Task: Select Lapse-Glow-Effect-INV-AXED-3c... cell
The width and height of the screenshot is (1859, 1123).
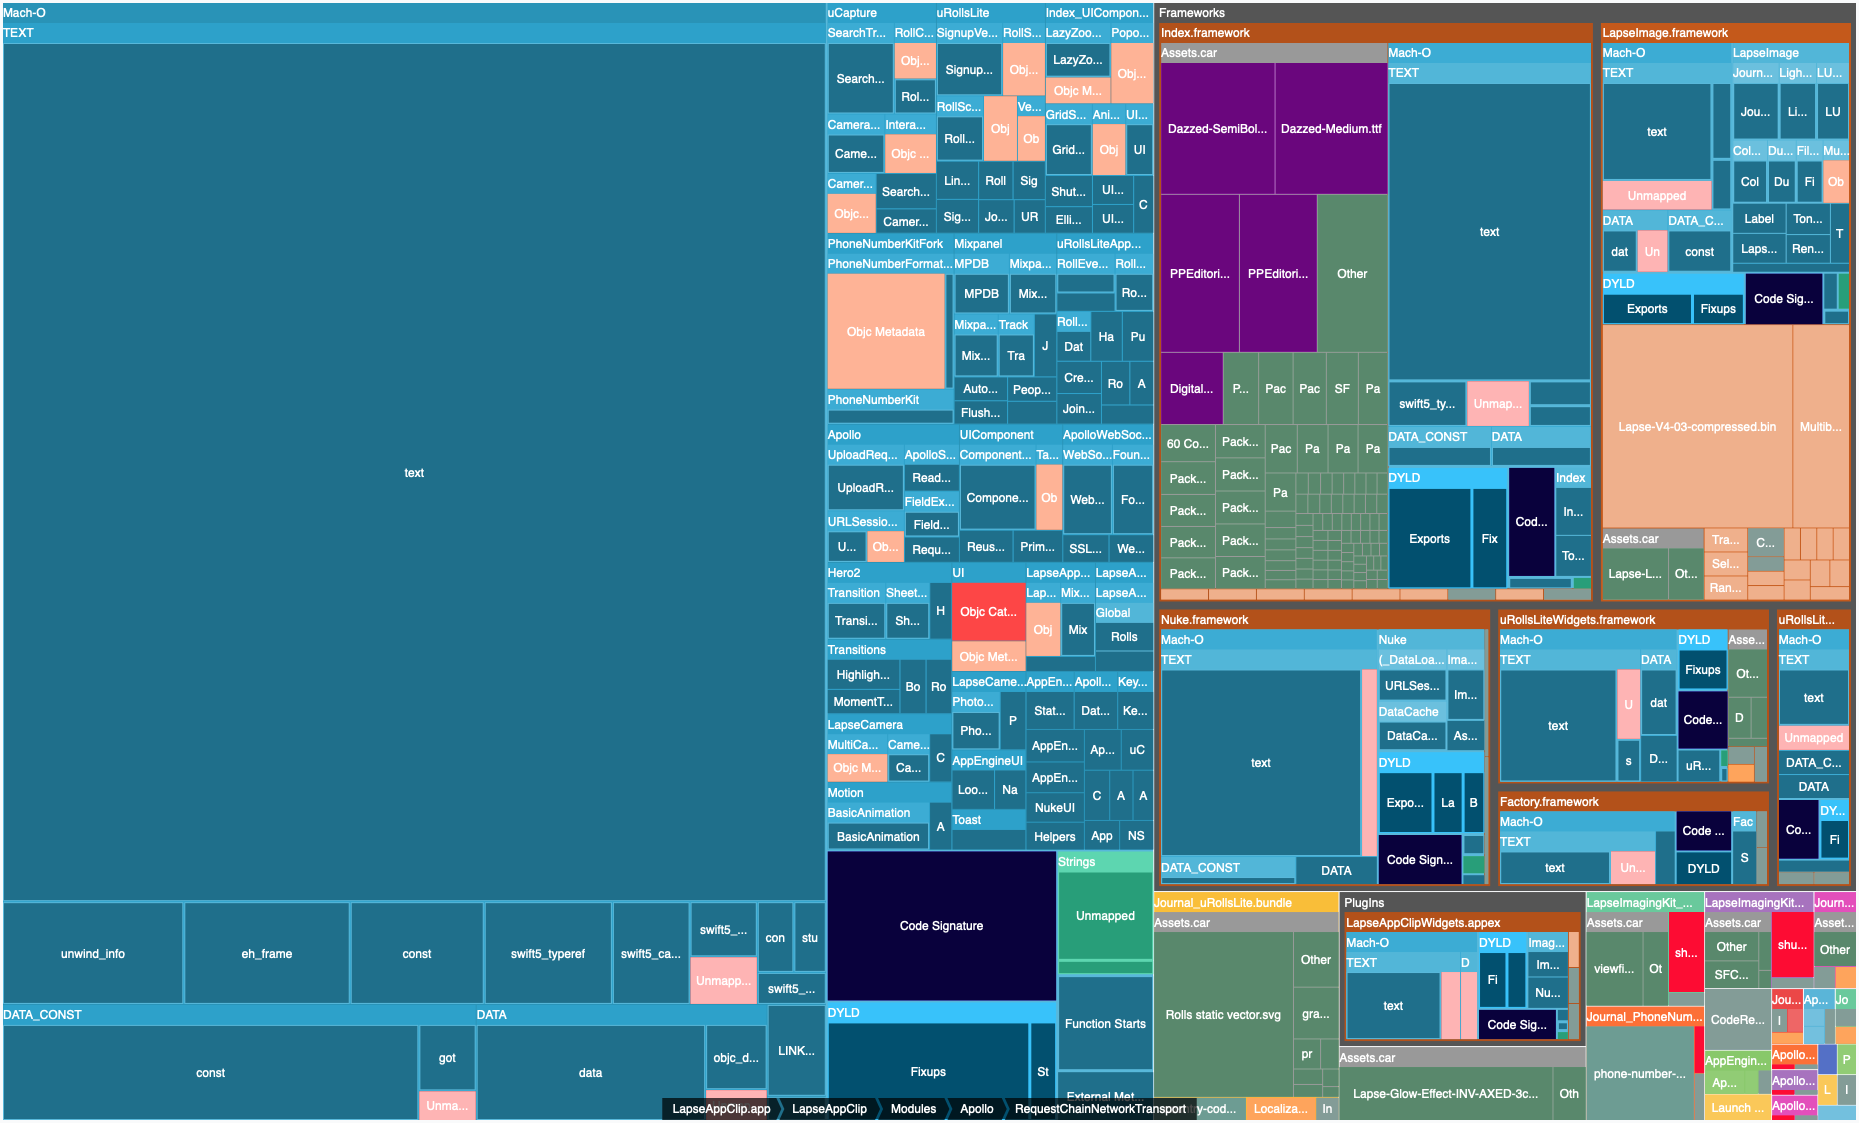Action: pyautogui.click(x=1445, y=1093)
